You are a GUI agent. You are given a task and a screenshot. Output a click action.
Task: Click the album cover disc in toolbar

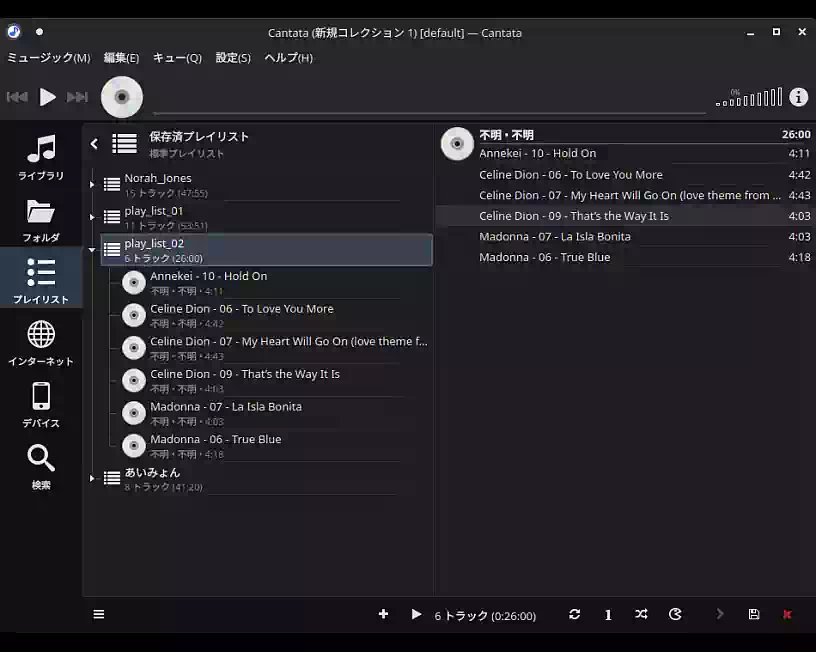click(x=122, y=97)
